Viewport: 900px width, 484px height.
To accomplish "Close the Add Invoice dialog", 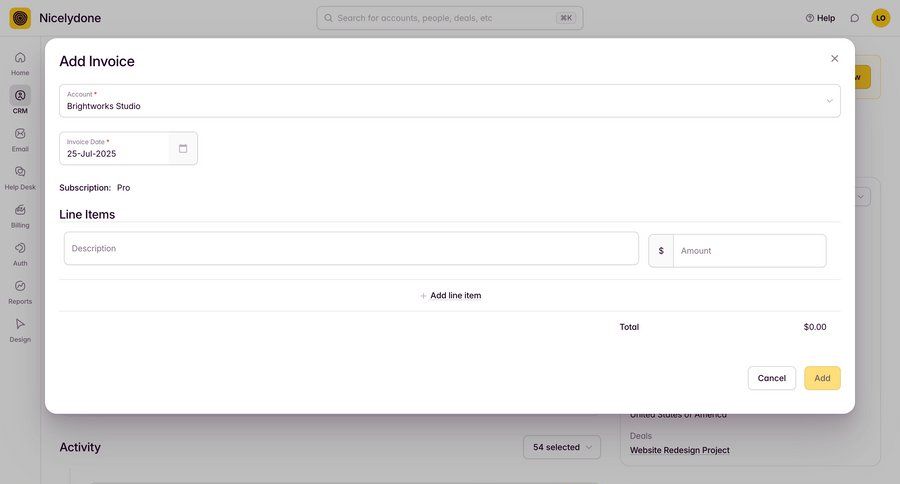I will click(x=835, y=59).
